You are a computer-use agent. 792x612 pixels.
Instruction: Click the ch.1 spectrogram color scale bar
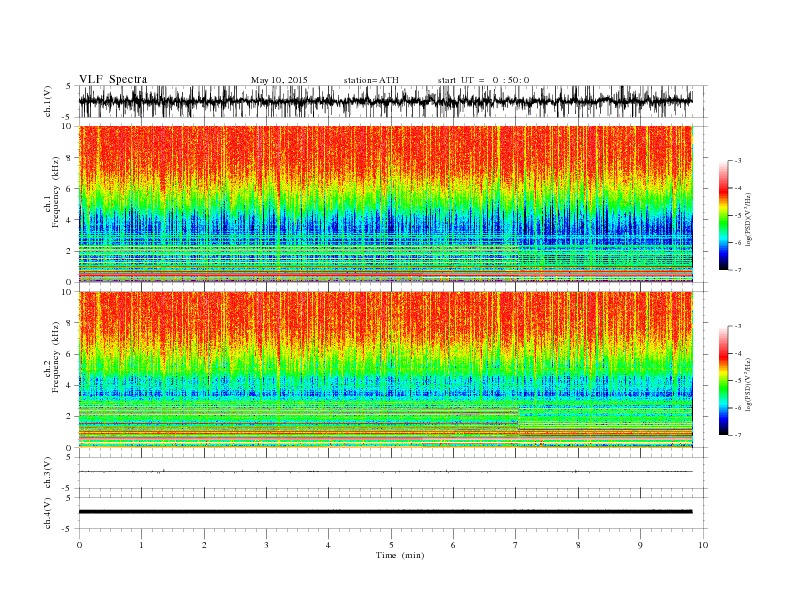[x=723, y=215]
